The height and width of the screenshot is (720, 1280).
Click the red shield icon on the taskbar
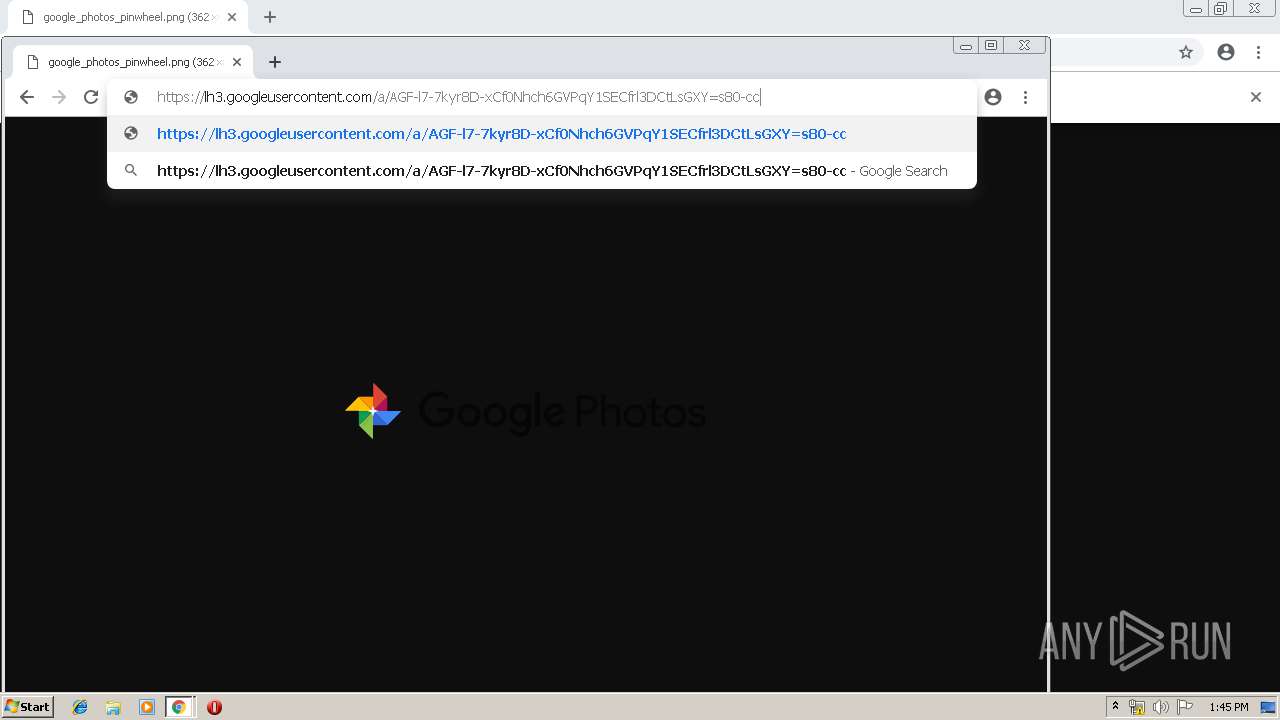(x=214, y=707)
